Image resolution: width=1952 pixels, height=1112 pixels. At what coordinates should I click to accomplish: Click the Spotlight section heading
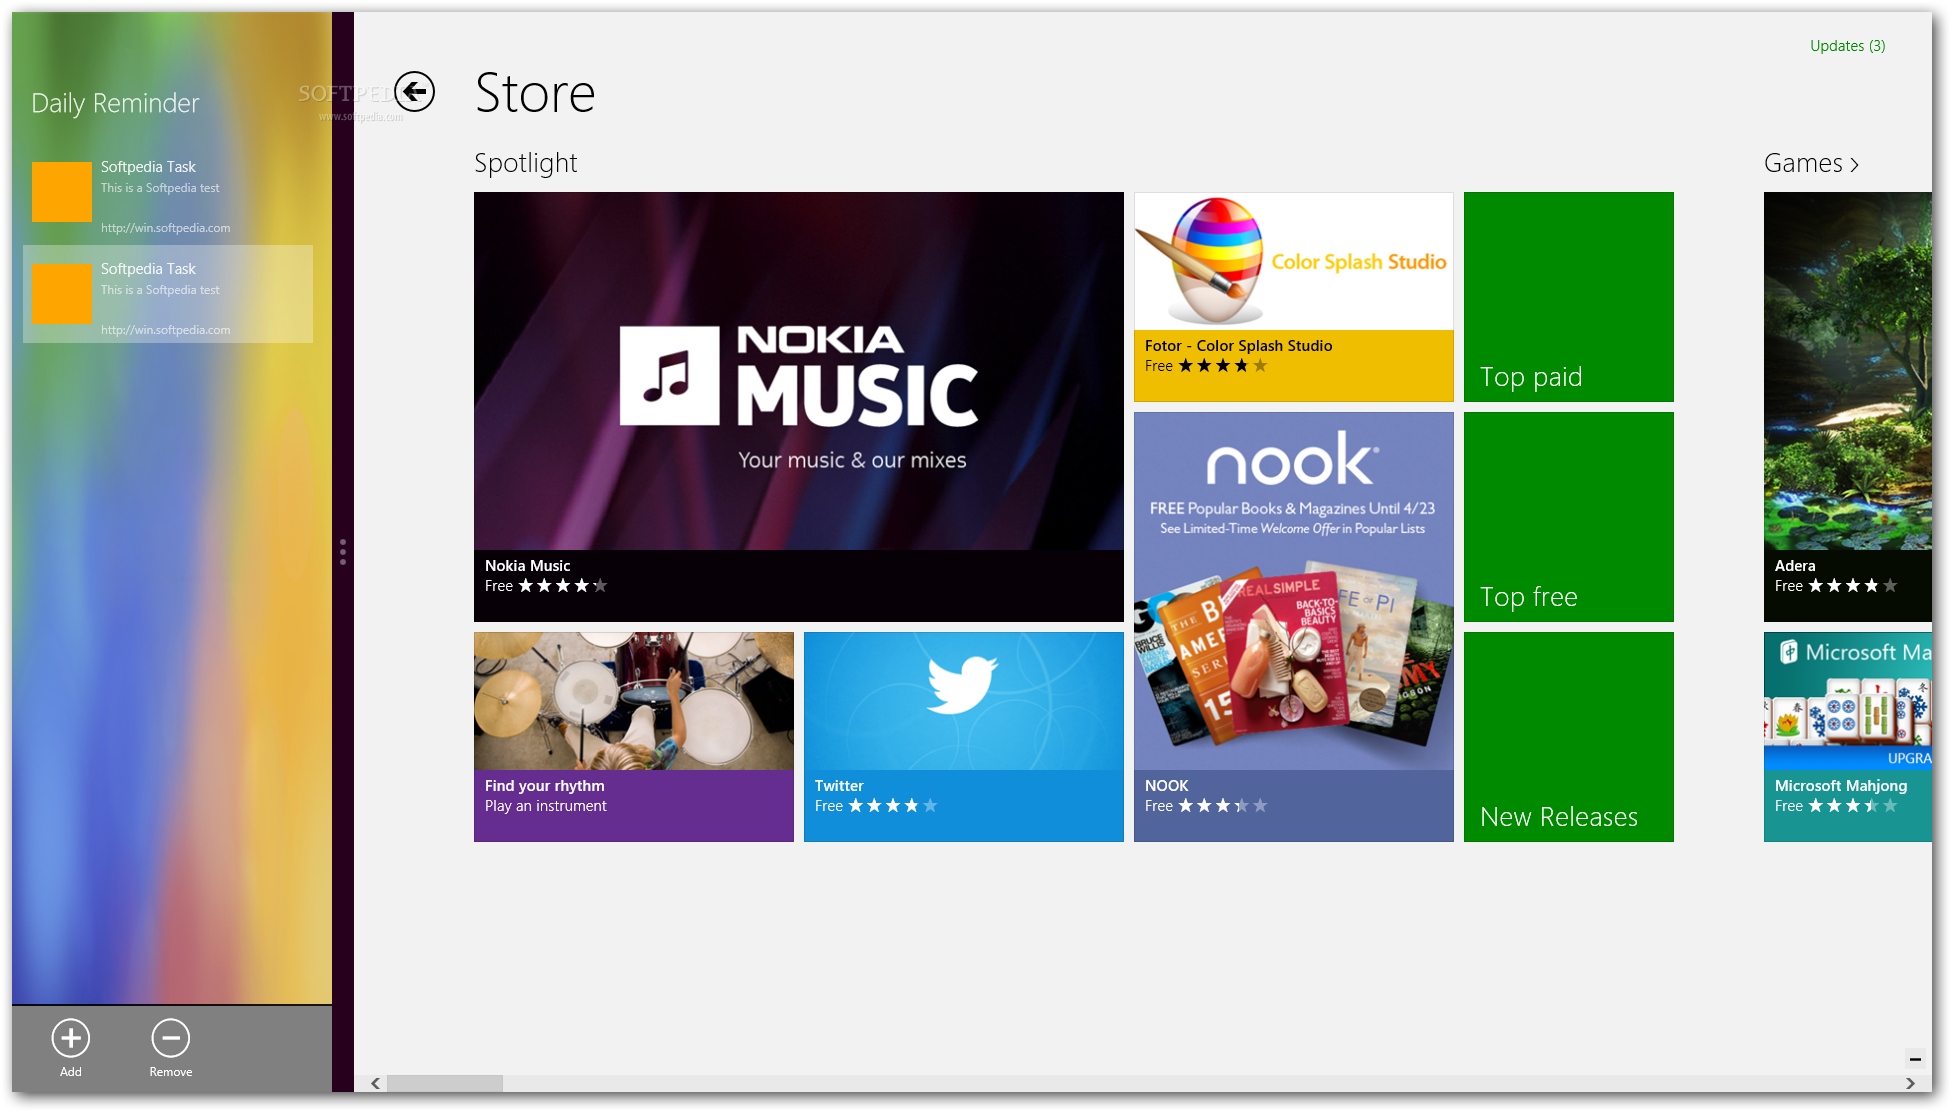tap(525, 163)
